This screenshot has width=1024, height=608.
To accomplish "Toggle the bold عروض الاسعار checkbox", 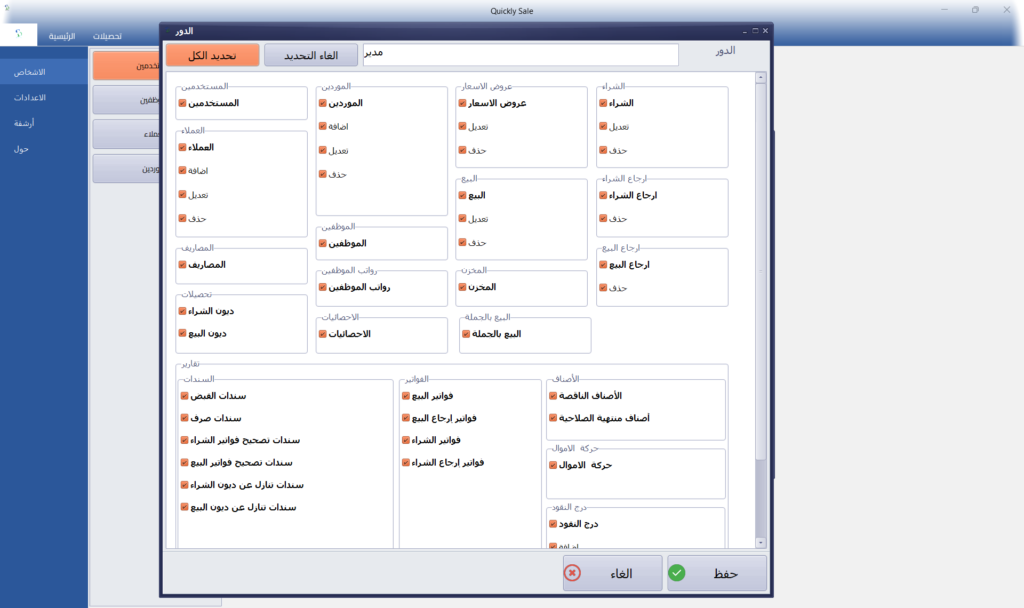I will tap(462, 103).
